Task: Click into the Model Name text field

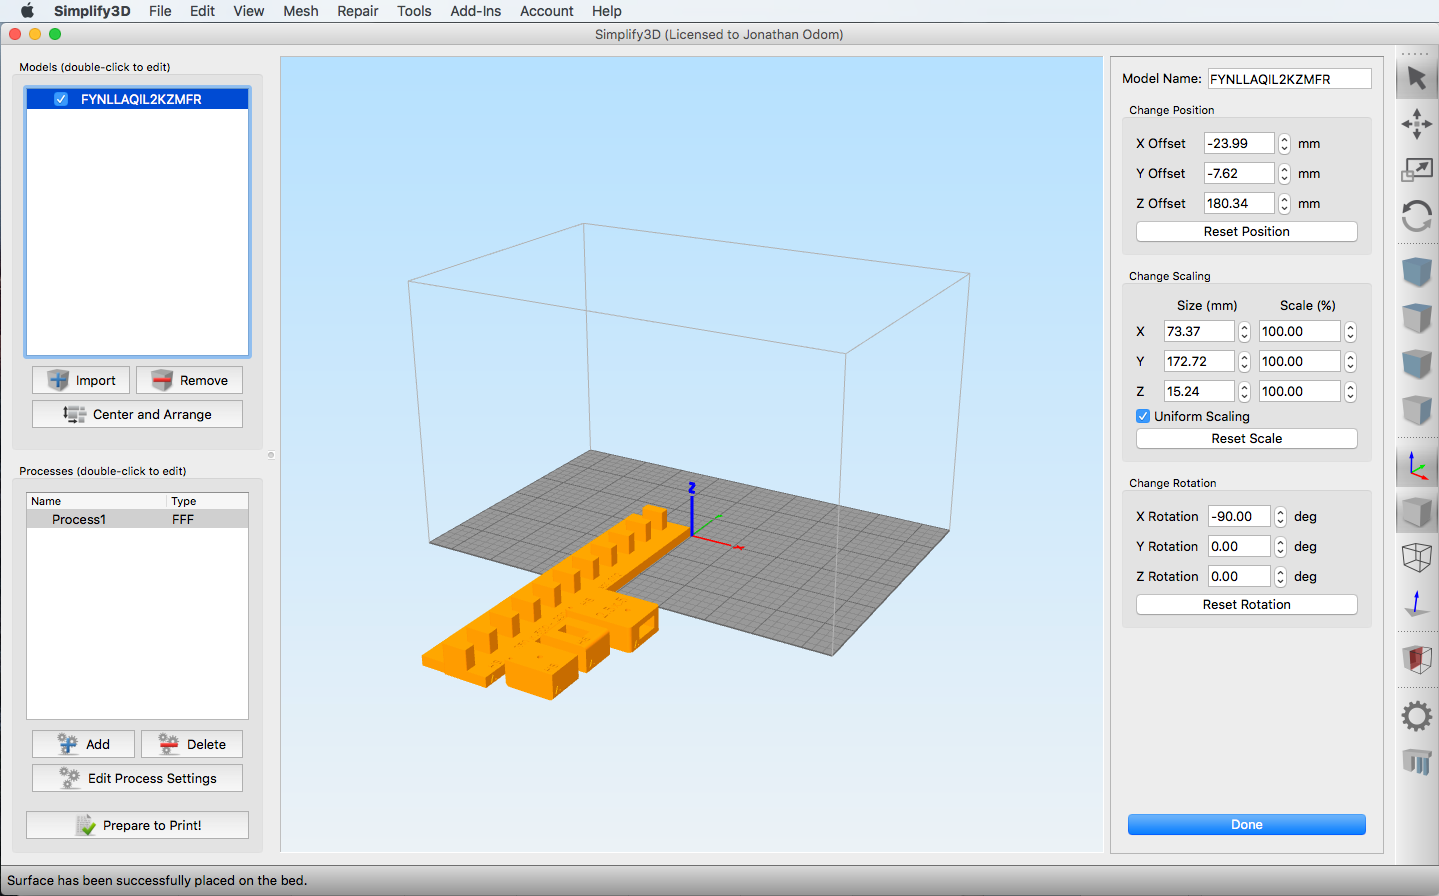Action: point(1288,79)
